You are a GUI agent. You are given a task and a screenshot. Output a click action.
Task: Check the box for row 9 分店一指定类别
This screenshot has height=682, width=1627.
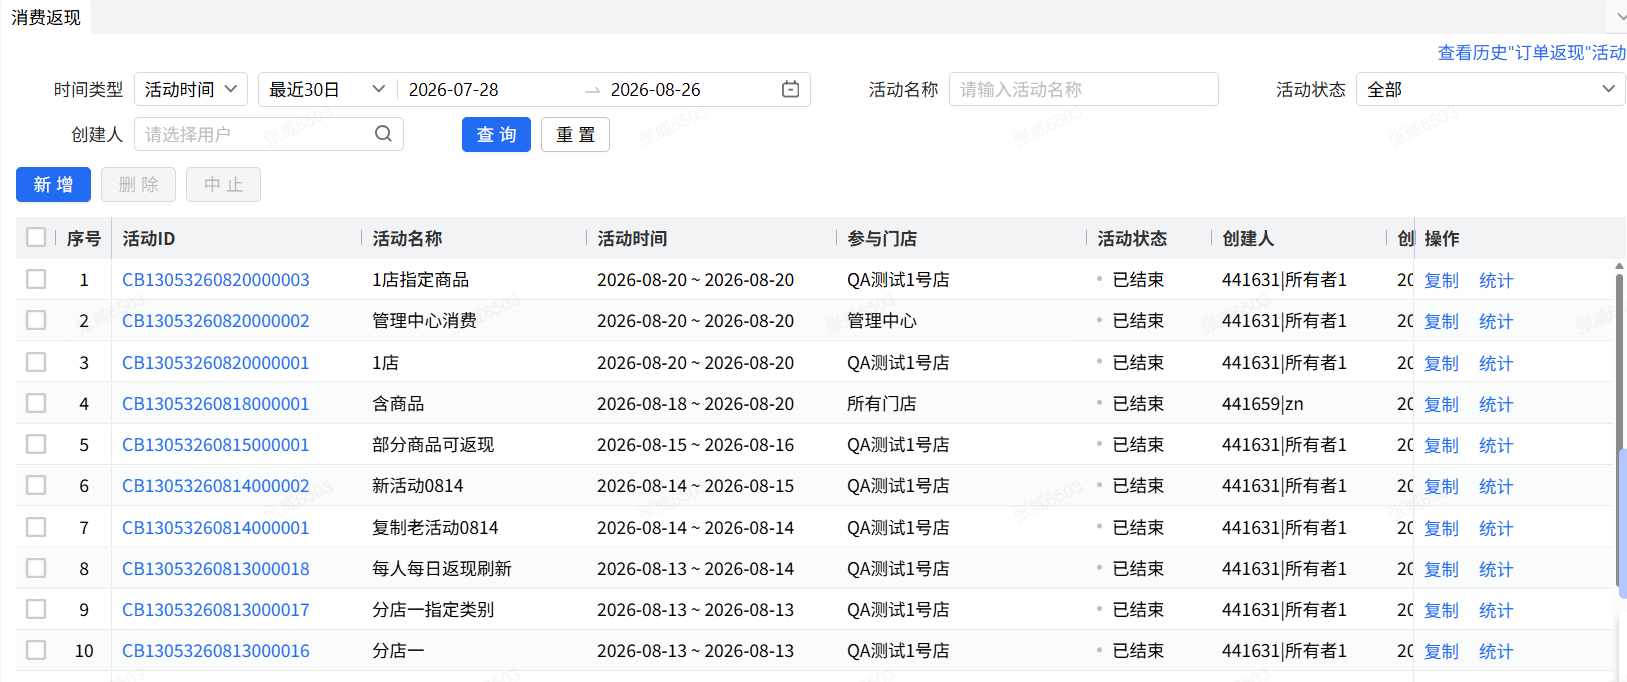[36, 609]
